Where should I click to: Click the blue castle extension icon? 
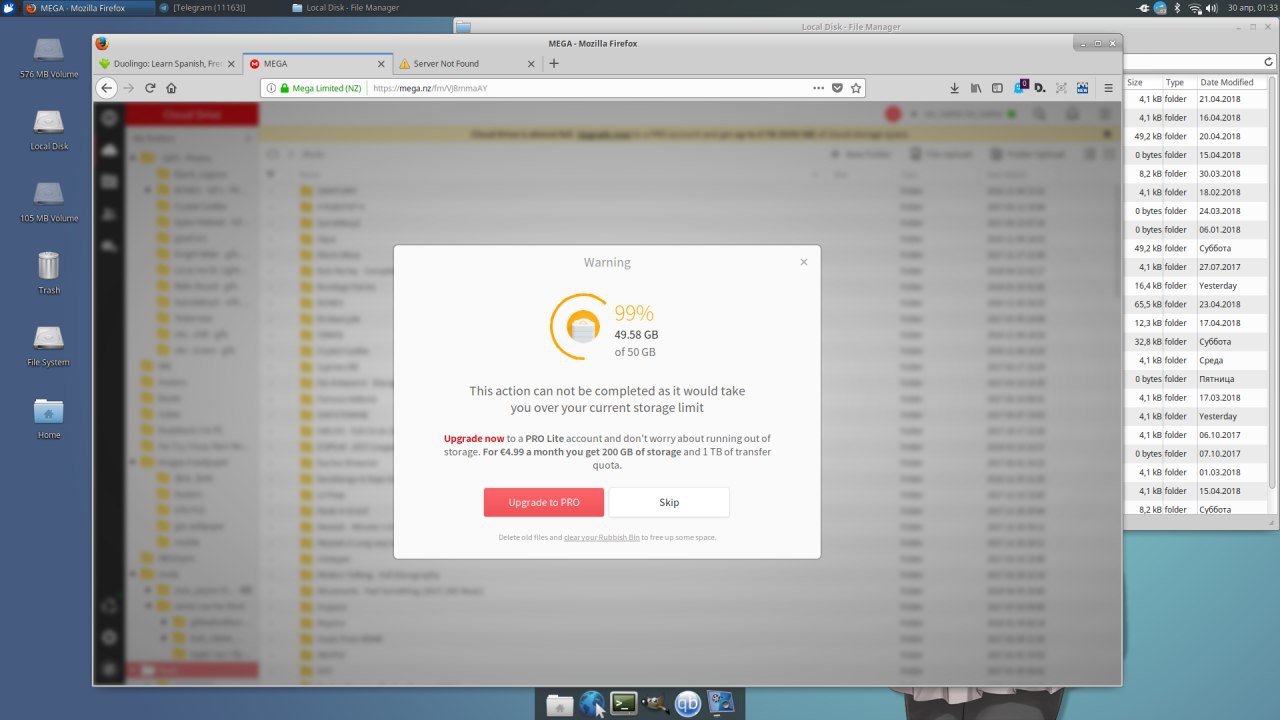pos(1083,88)
